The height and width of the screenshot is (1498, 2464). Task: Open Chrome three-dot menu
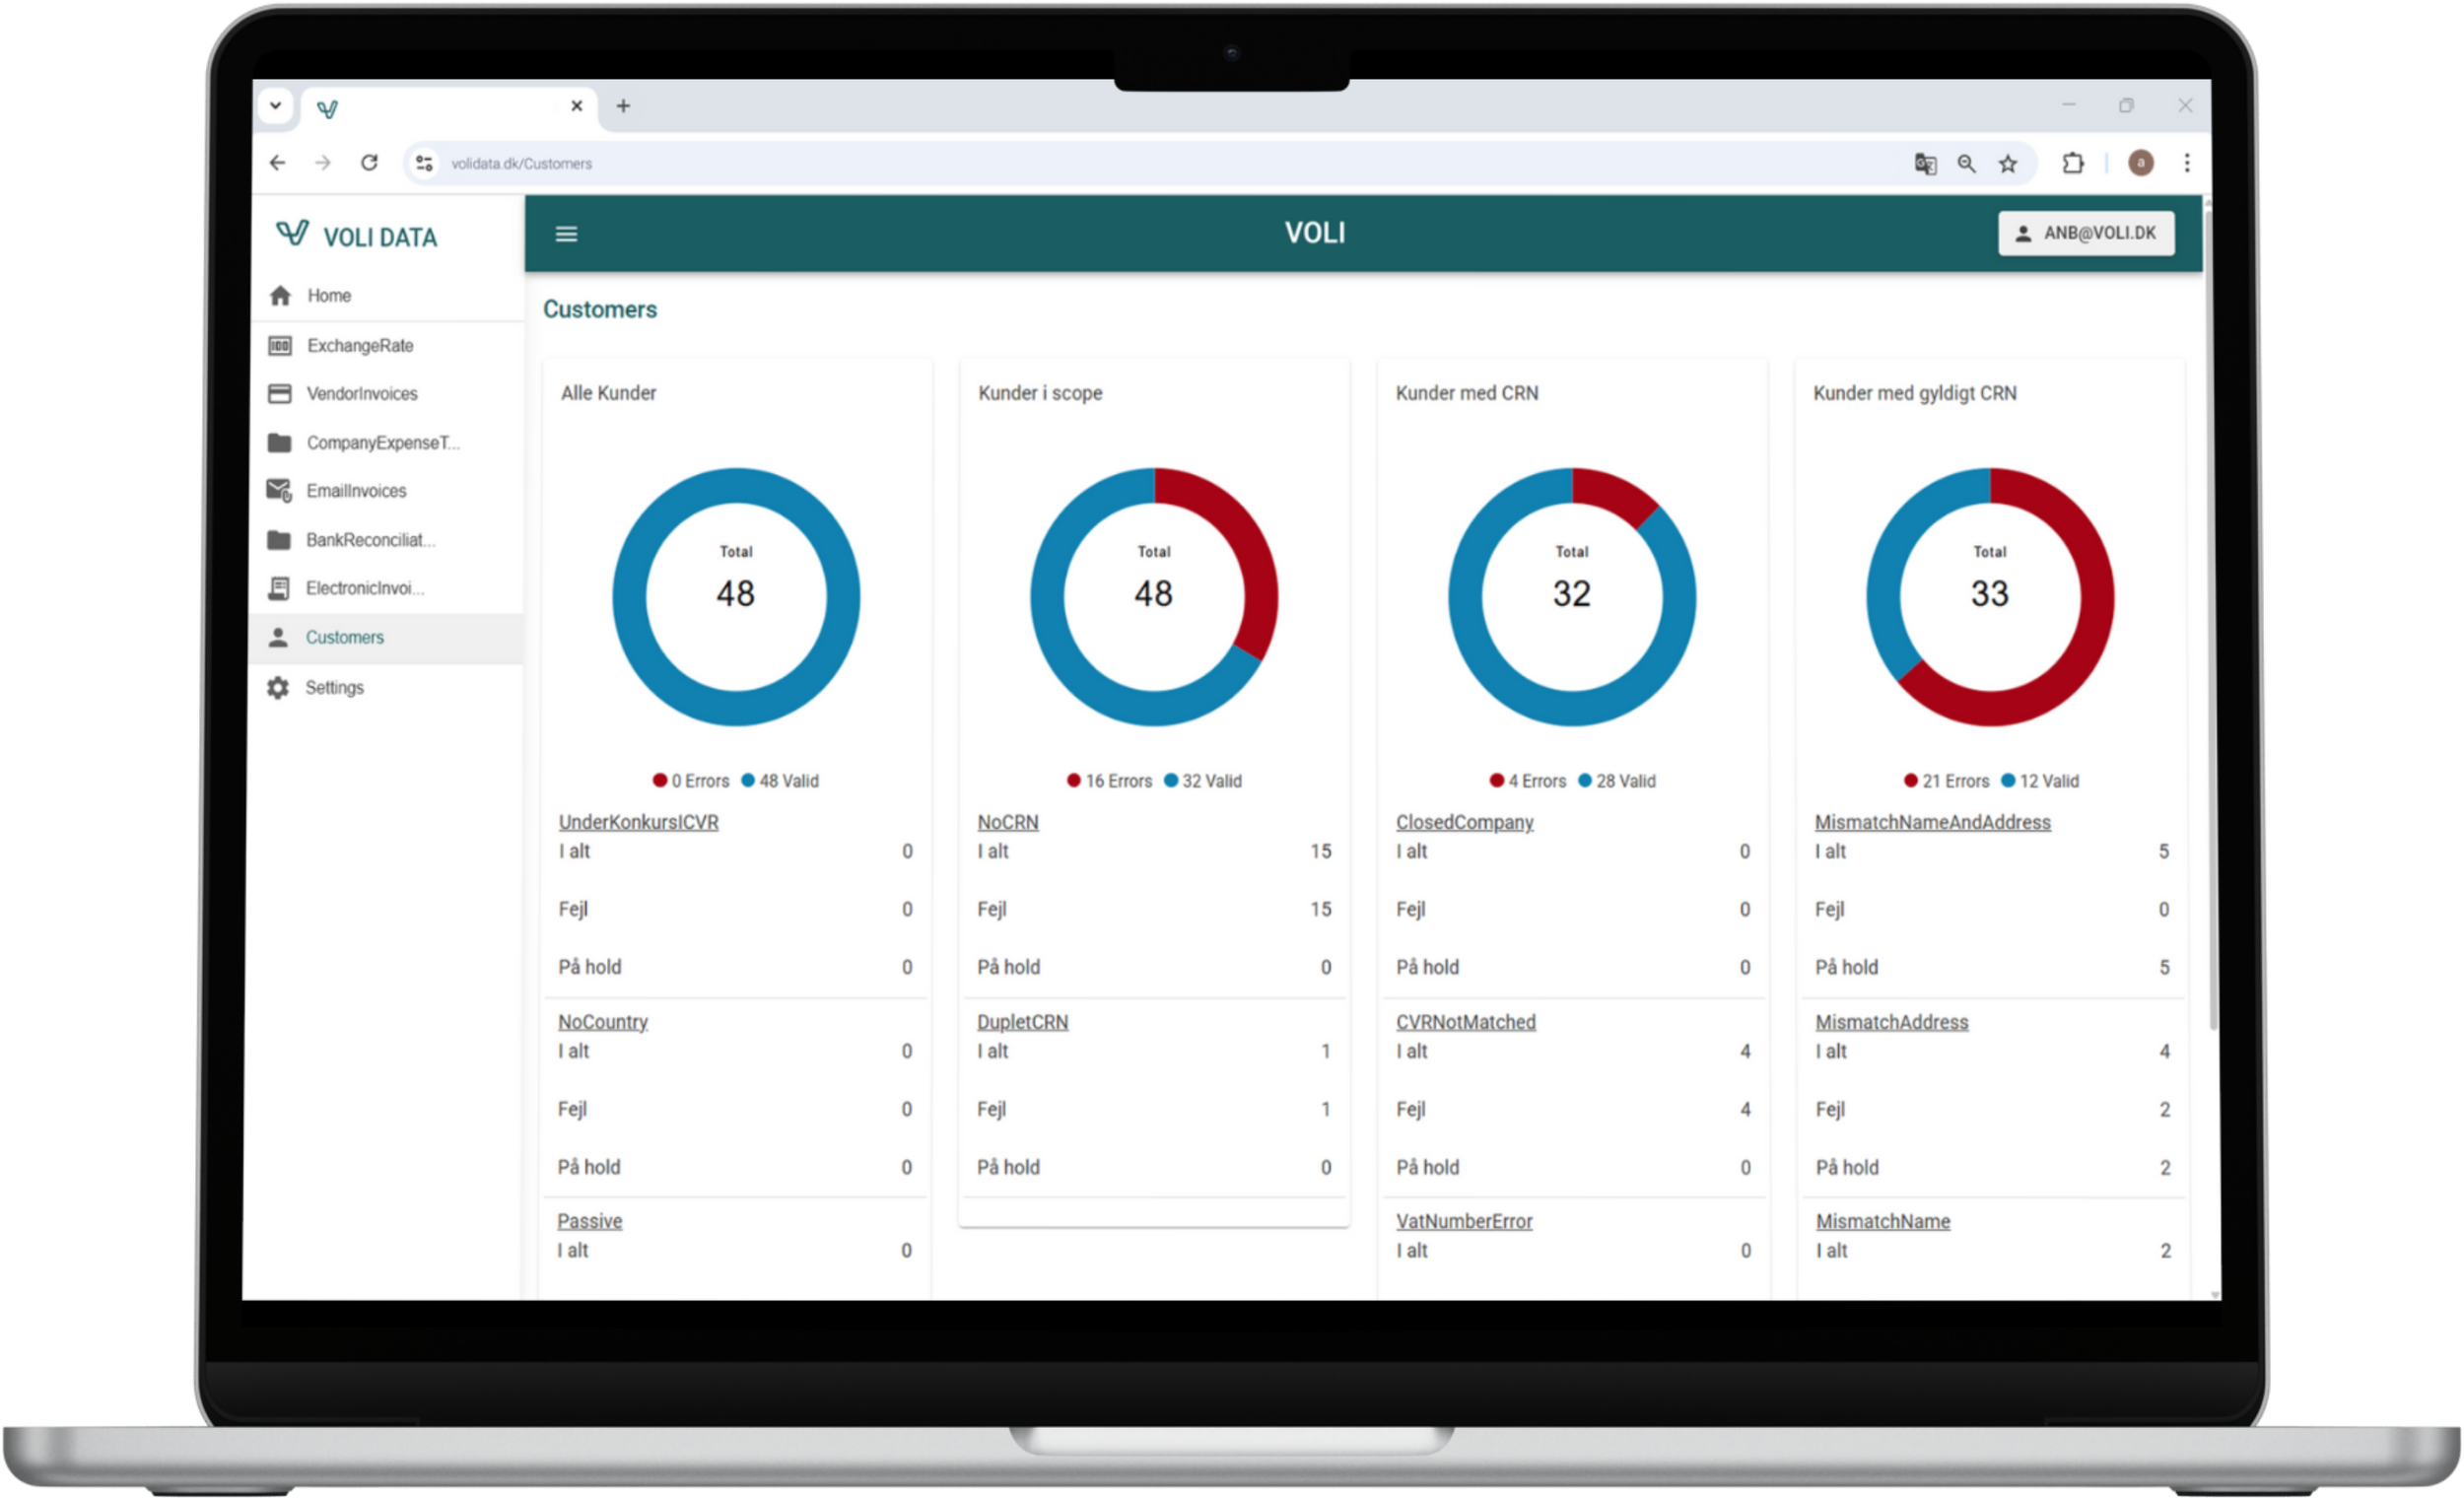pyautogui.click(x=2187, y=163)
